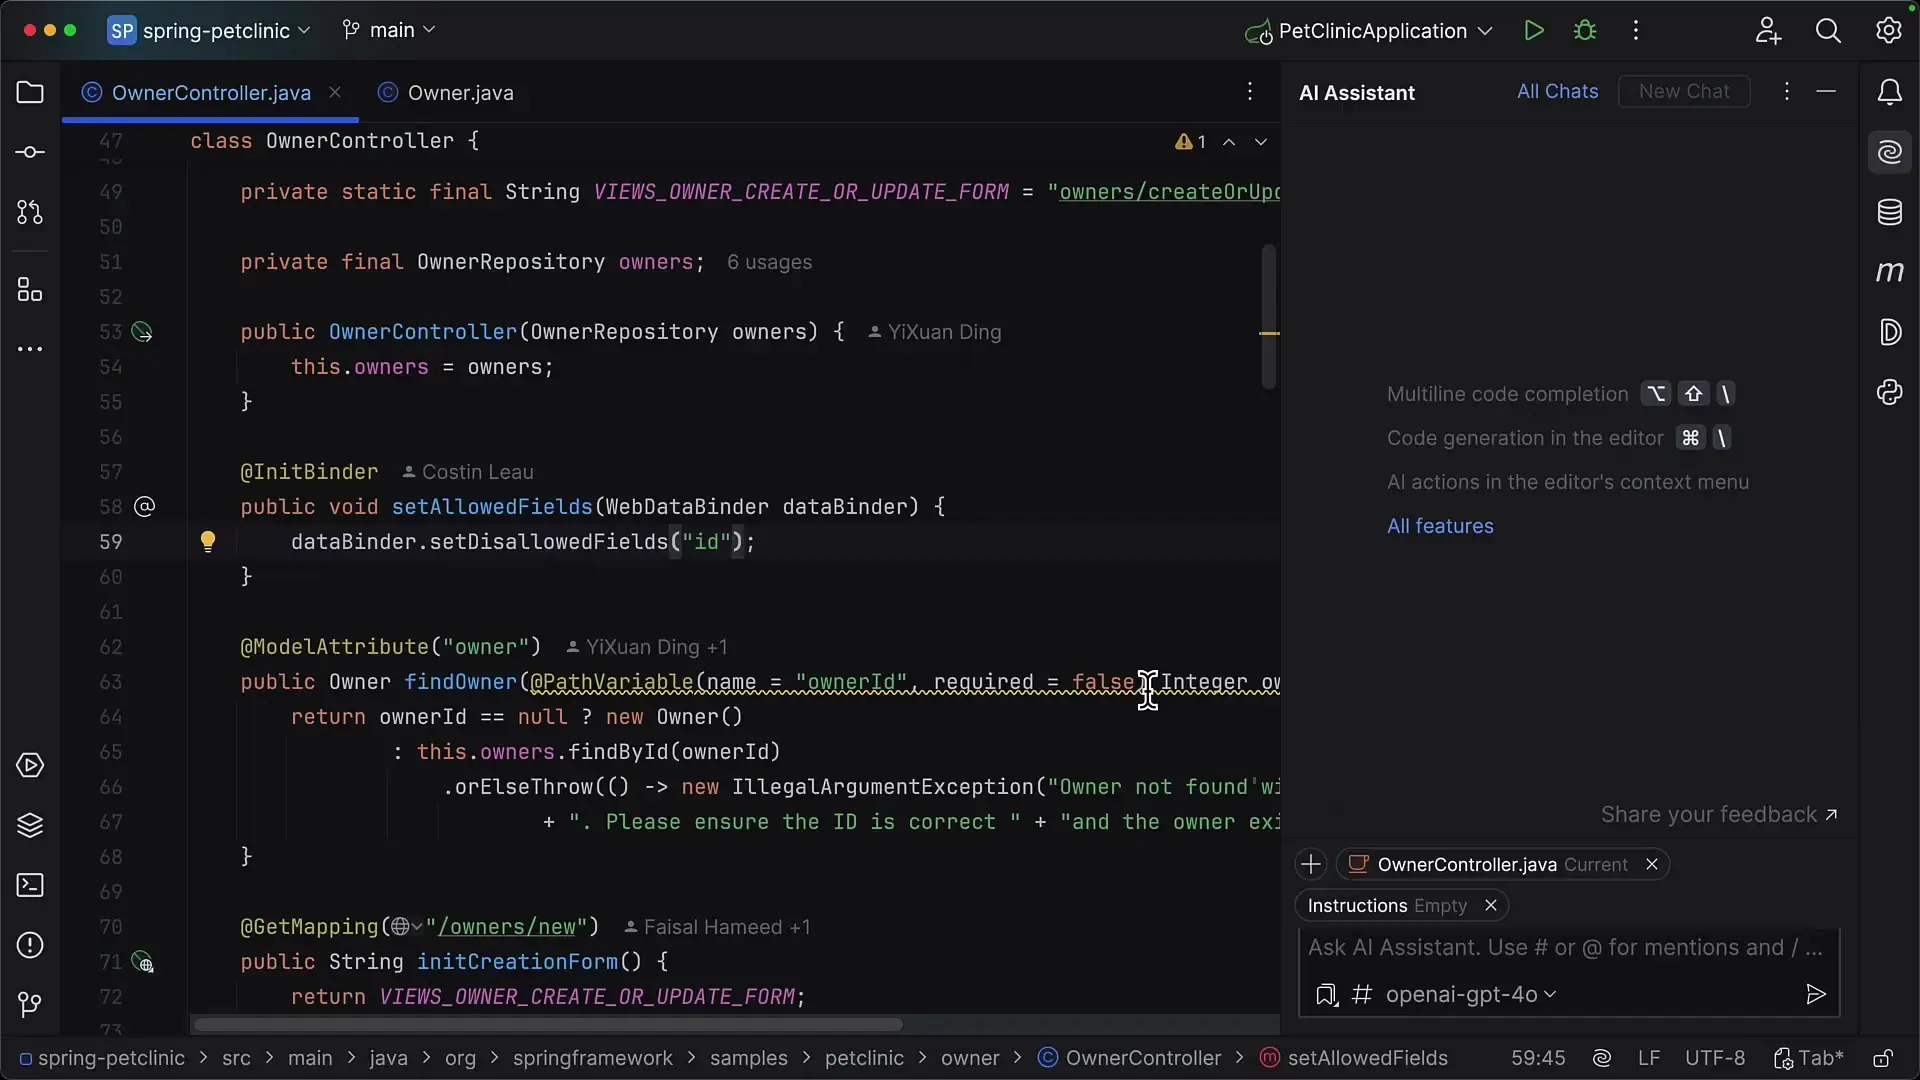Click the warning count indicator in editor
Viewport: 1920px width, 1080px height.
[x=1191, y=142]
